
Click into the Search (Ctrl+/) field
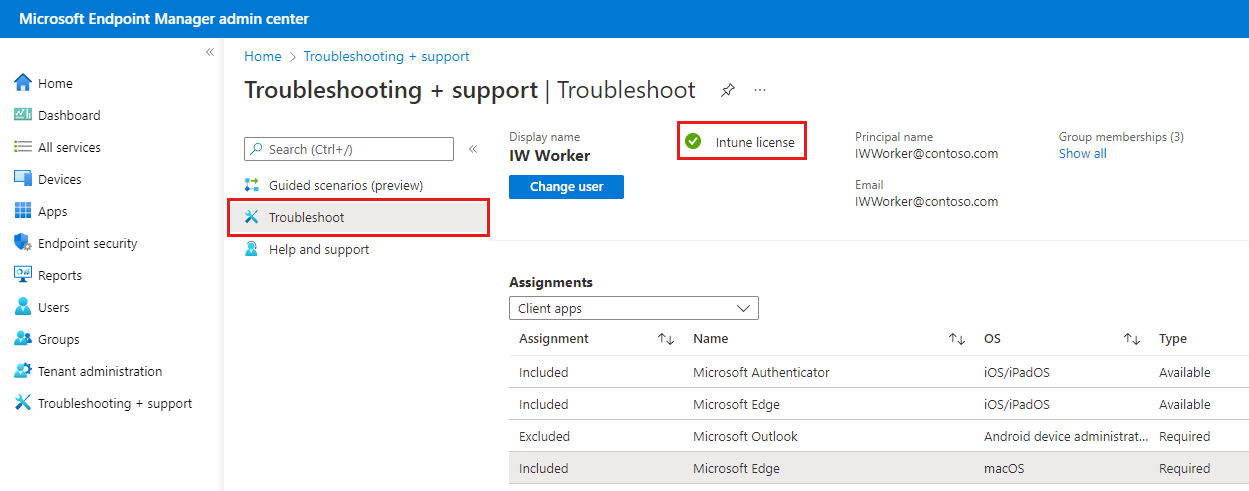(357, 149)
